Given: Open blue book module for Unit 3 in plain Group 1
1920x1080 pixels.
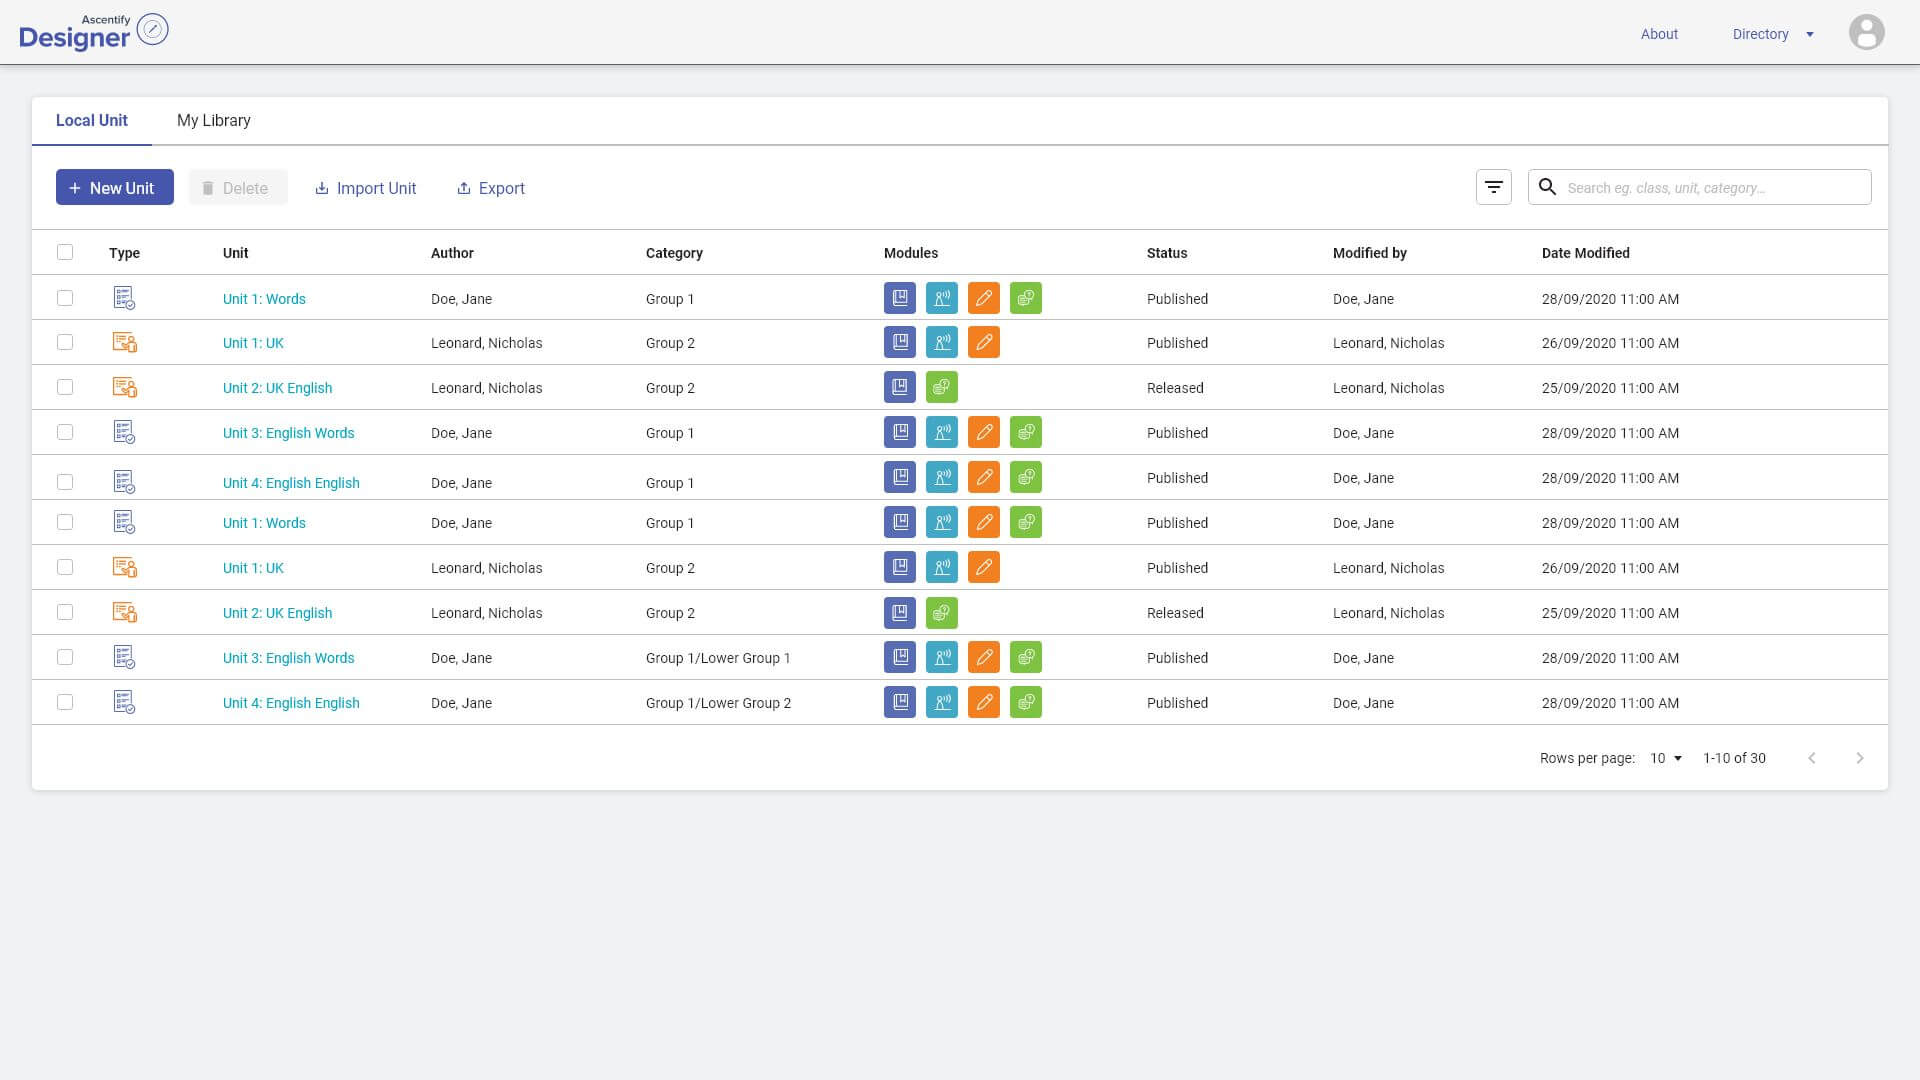Looking at the screenshot, I should [900, 432].
